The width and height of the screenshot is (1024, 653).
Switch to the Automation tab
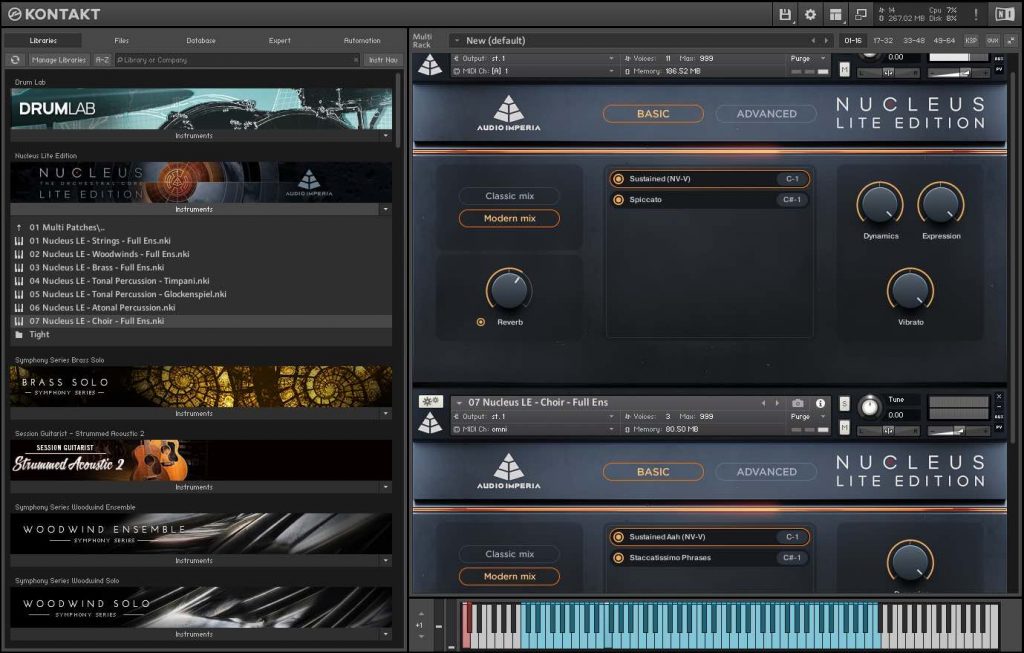pyautogui.click(x=361, y=41)
